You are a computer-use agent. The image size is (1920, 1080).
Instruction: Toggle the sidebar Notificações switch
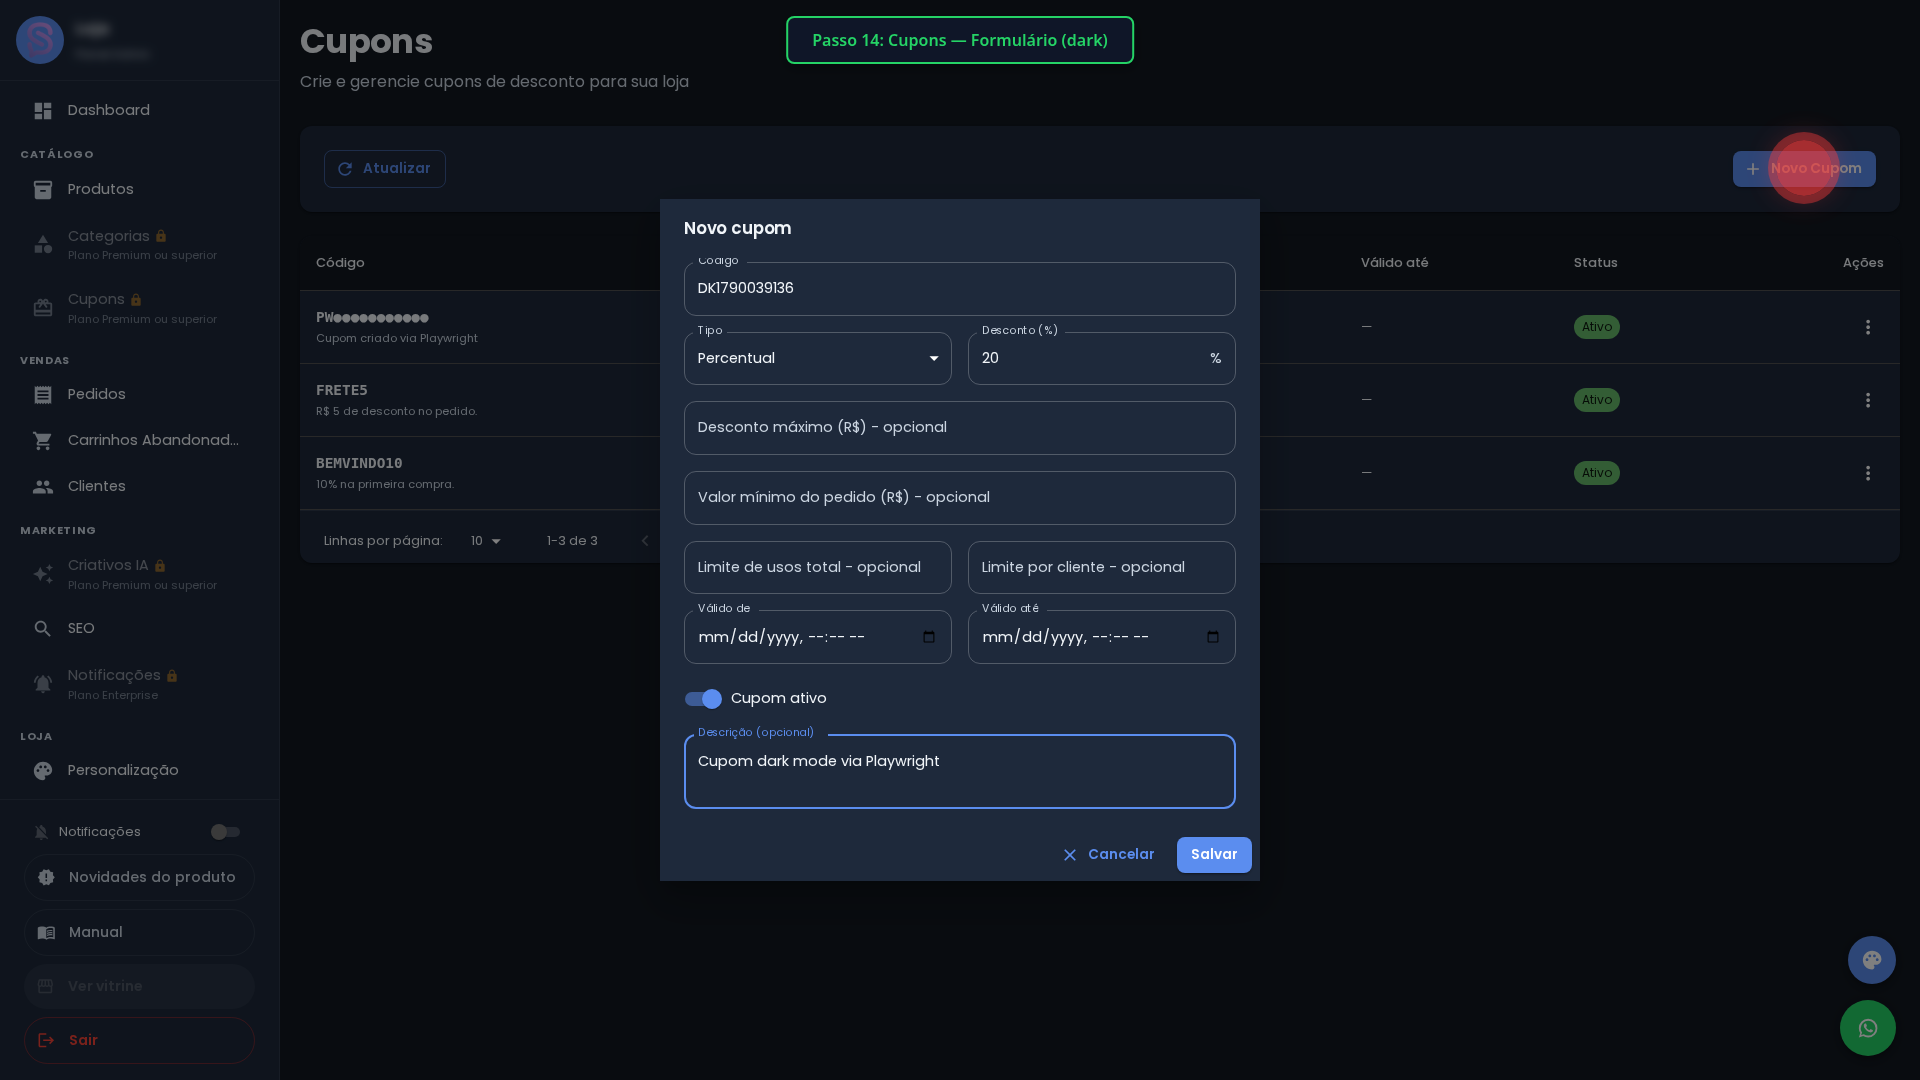click(225, 832)
